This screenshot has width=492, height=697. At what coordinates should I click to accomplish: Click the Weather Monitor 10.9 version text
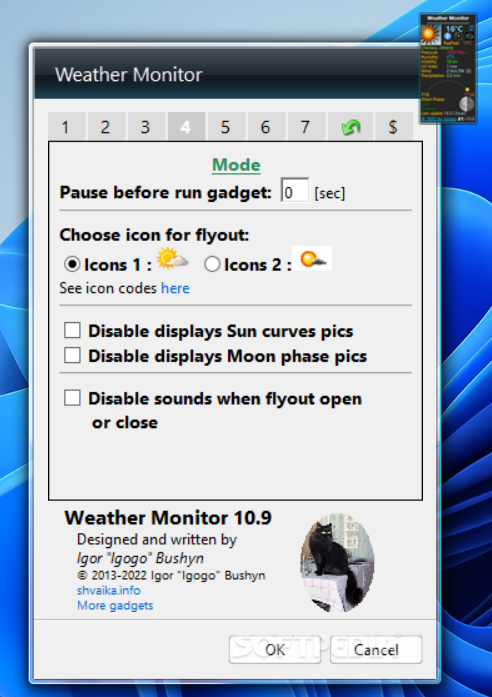(168, 518)
